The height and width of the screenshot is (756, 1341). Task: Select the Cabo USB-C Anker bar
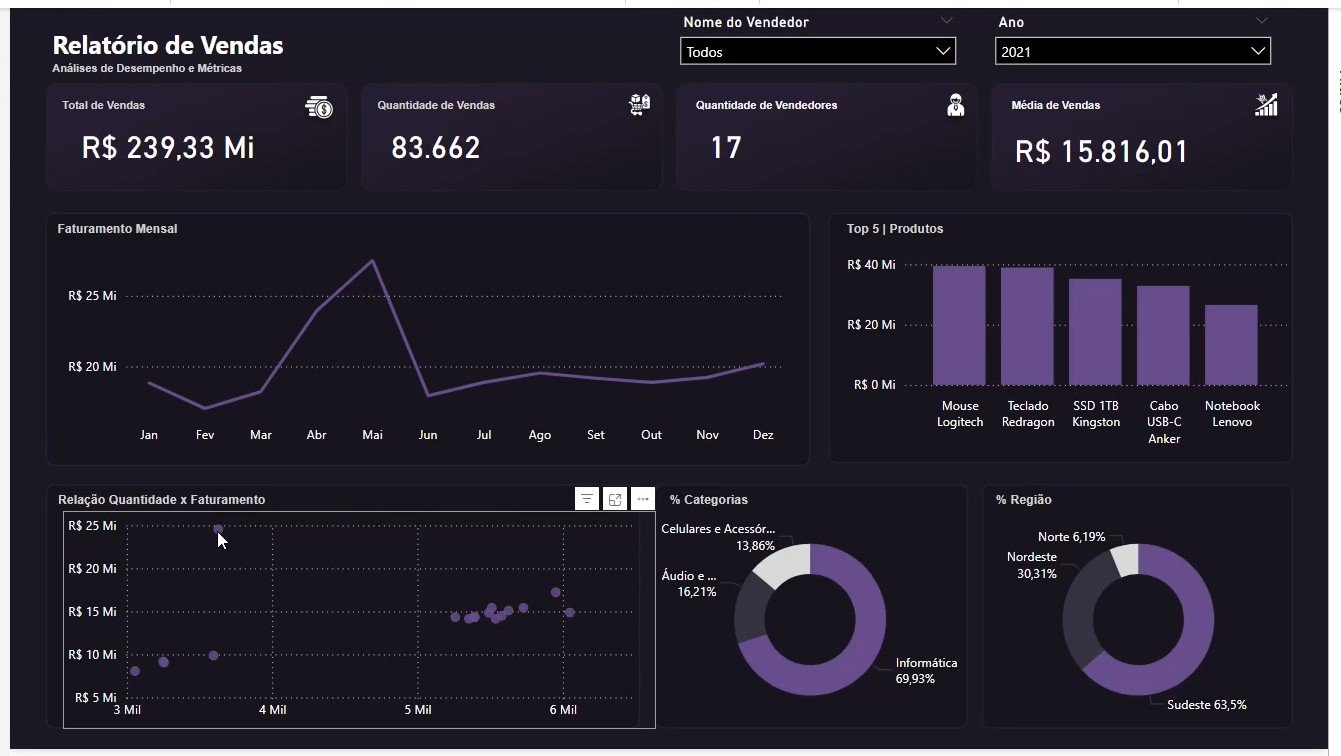coord(1163,335)
